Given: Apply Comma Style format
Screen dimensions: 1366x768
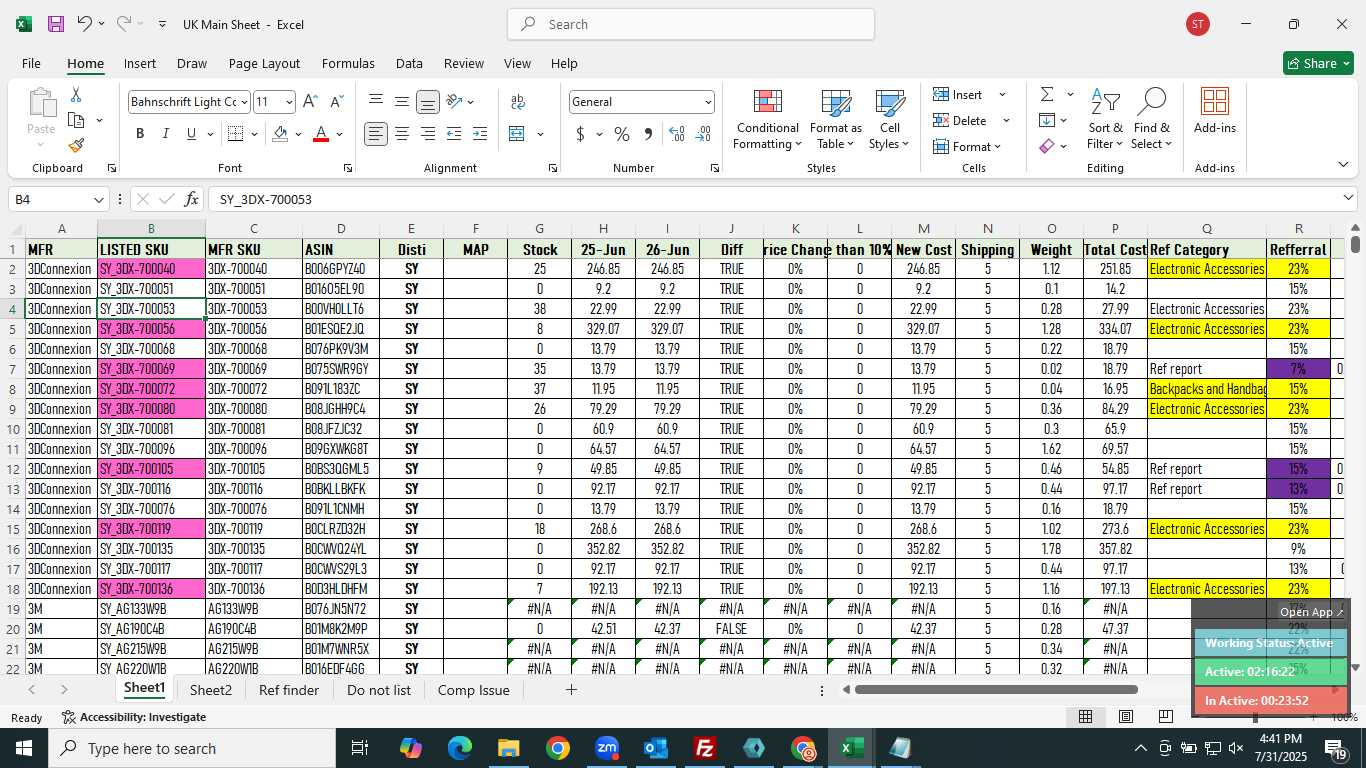Looking at the screenshot, I should tap(648, 134).
